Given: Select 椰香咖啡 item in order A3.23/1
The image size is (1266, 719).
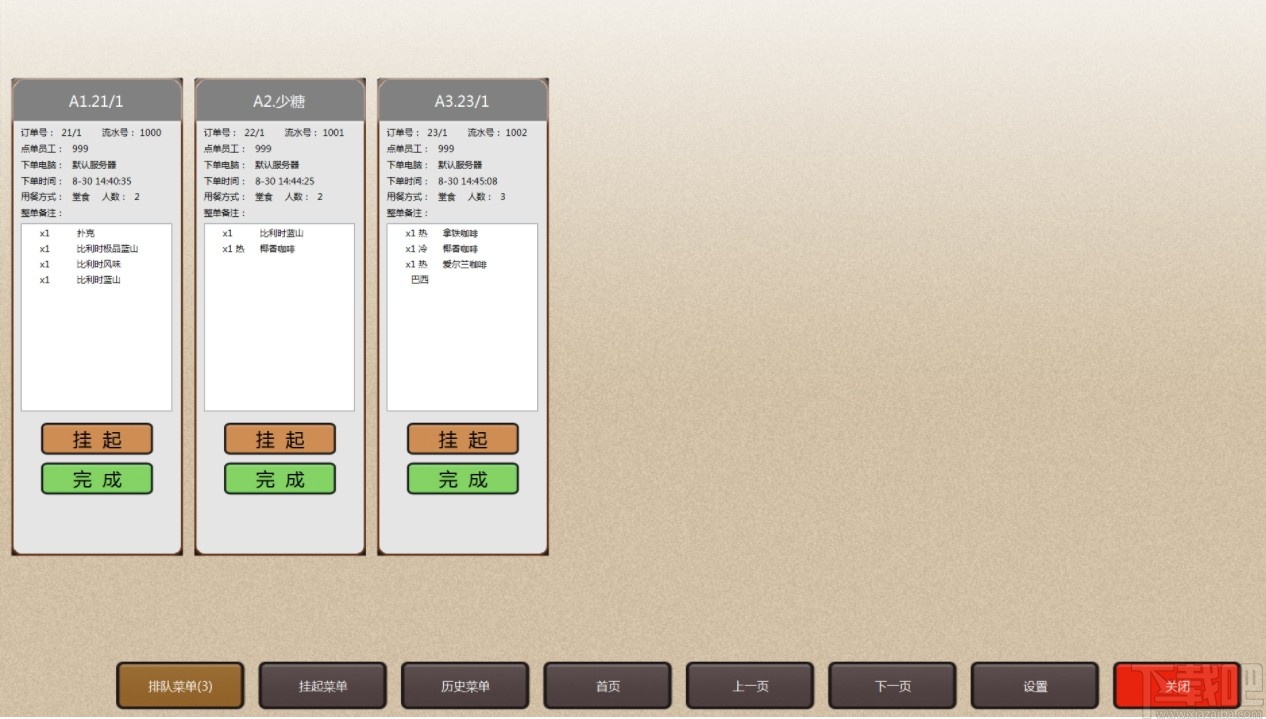Looking at the screenshot, I should click(460, 249).
